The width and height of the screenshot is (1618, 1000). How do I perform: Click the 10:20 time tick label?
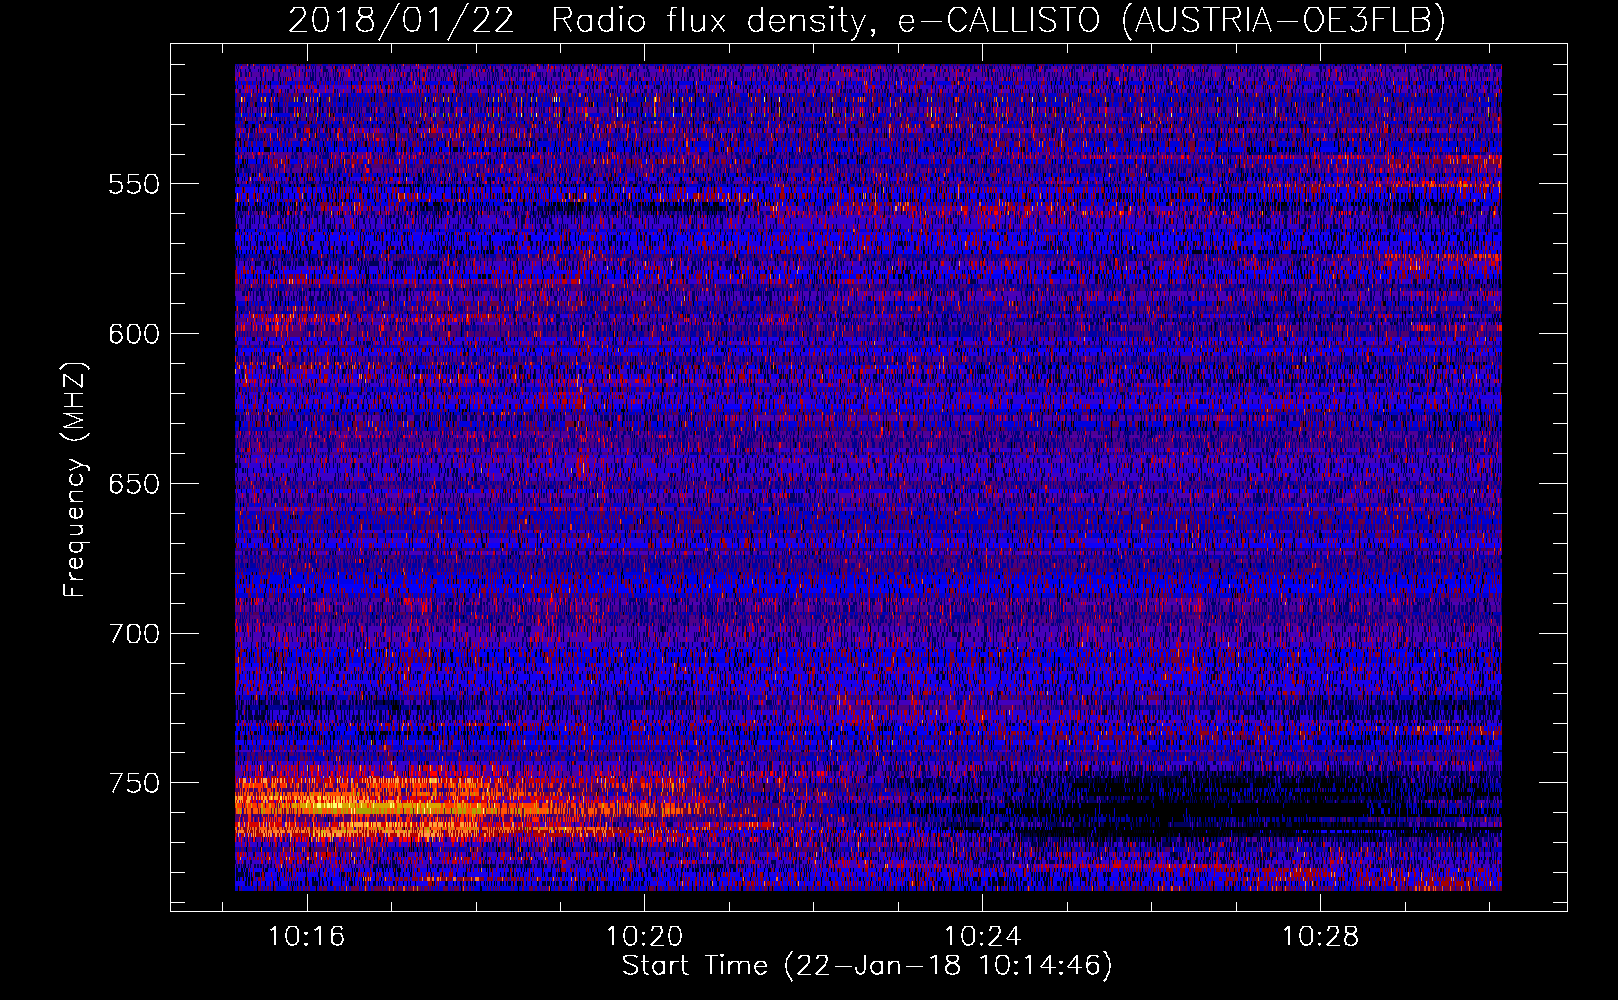pyautogui.click(x=645, y=936)
